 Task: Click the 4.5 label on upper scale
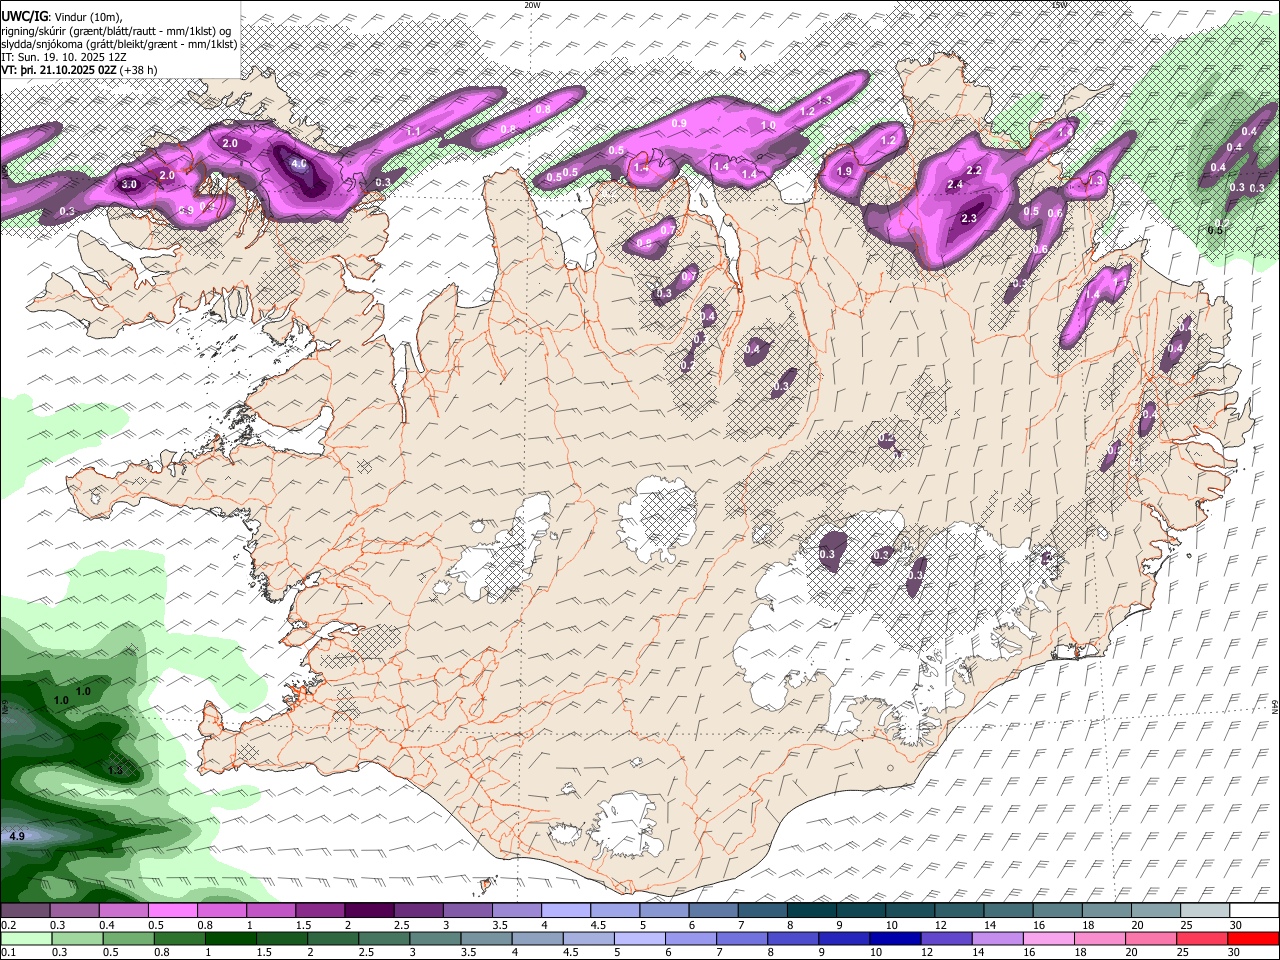(598, 926)
